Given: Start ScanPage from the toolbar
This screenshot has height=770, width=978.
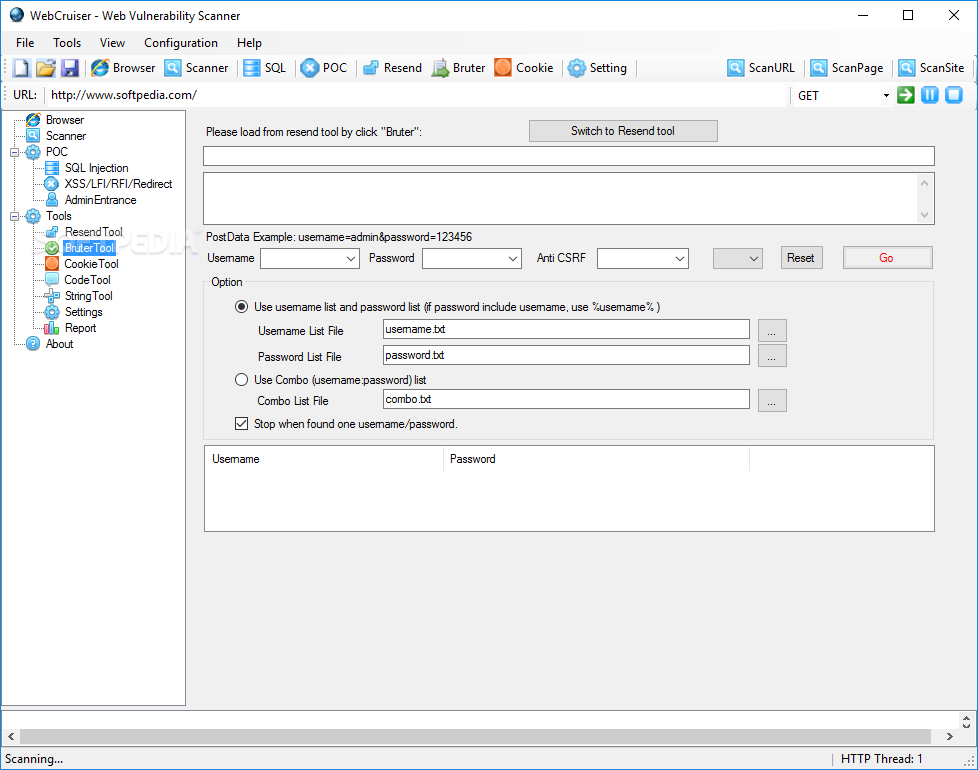Looking at the screenshot, I should pyautogui.click(x=846, y=68).
